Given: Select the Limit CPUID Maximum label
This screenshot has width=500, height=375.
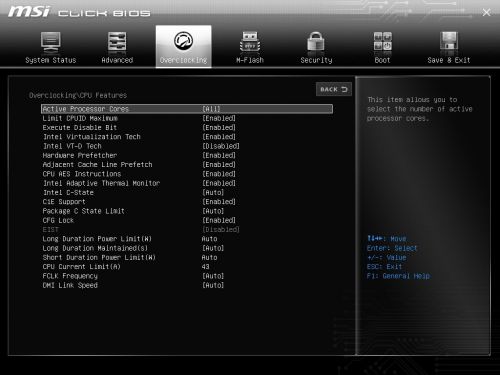Looking at the screenshot, I should (80, 118).
